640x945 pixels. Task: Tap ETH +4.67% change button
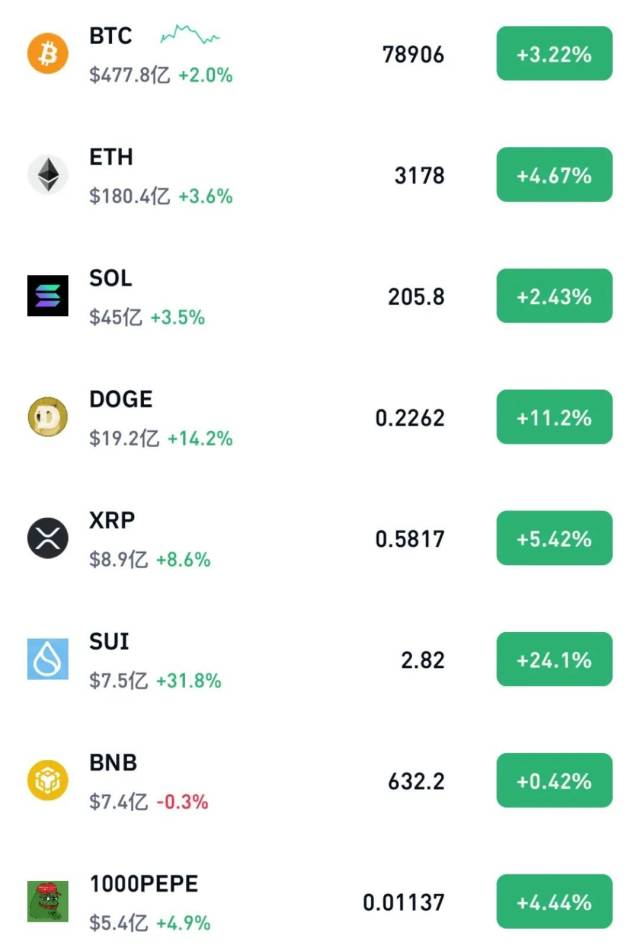coord(554,175)
